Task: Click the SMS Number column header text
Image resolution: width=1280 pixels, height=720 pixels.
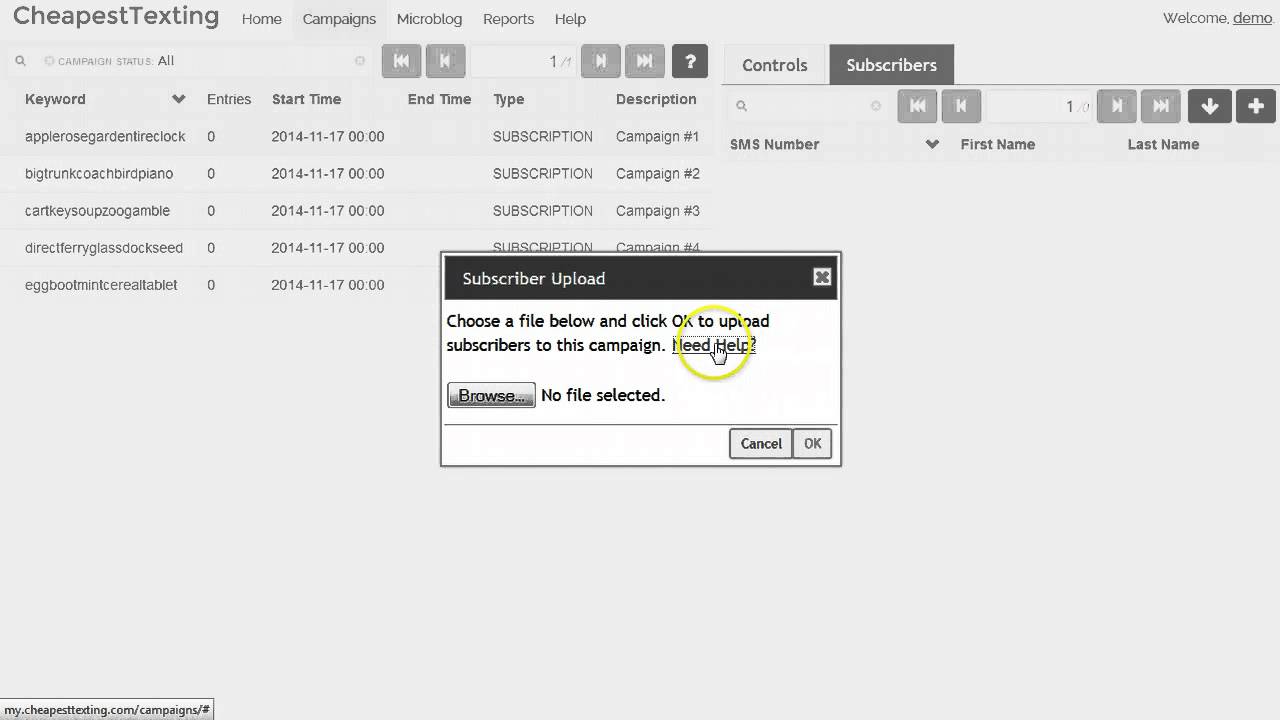Action: [774, 144]
